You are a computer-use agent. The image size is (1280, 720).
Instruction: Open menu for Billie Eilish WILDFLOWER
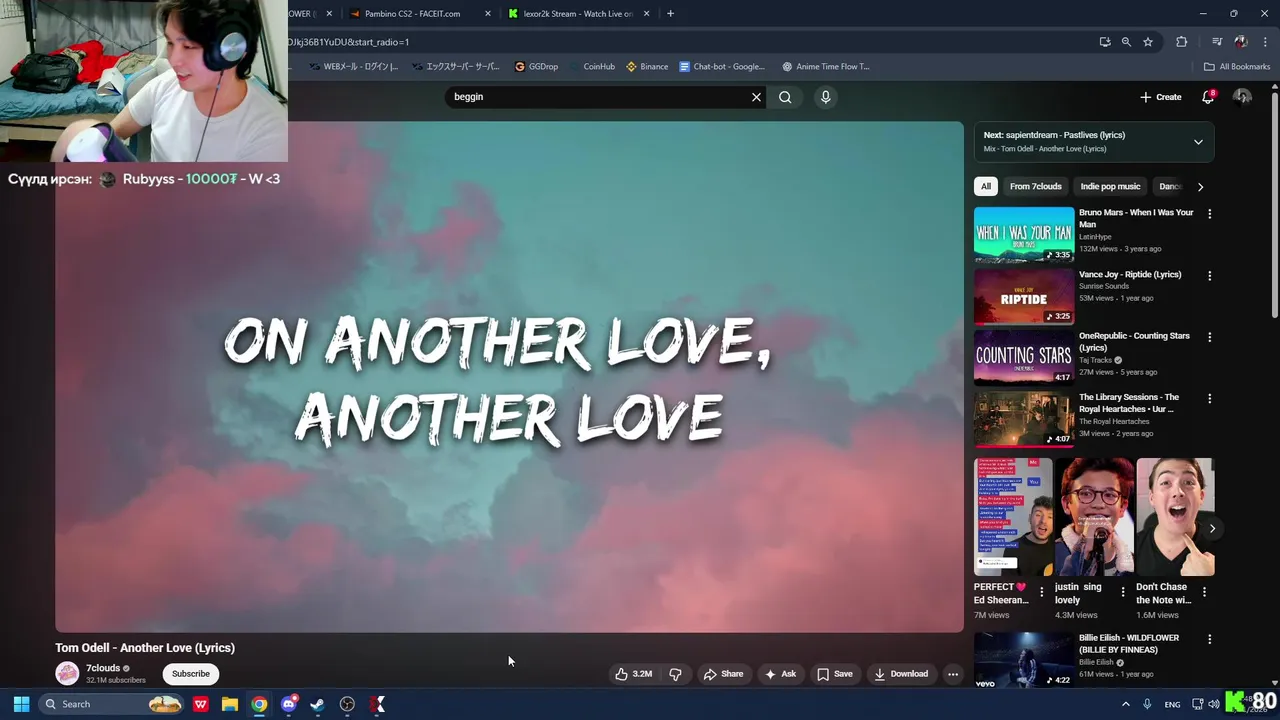[x=1209, y=639]
